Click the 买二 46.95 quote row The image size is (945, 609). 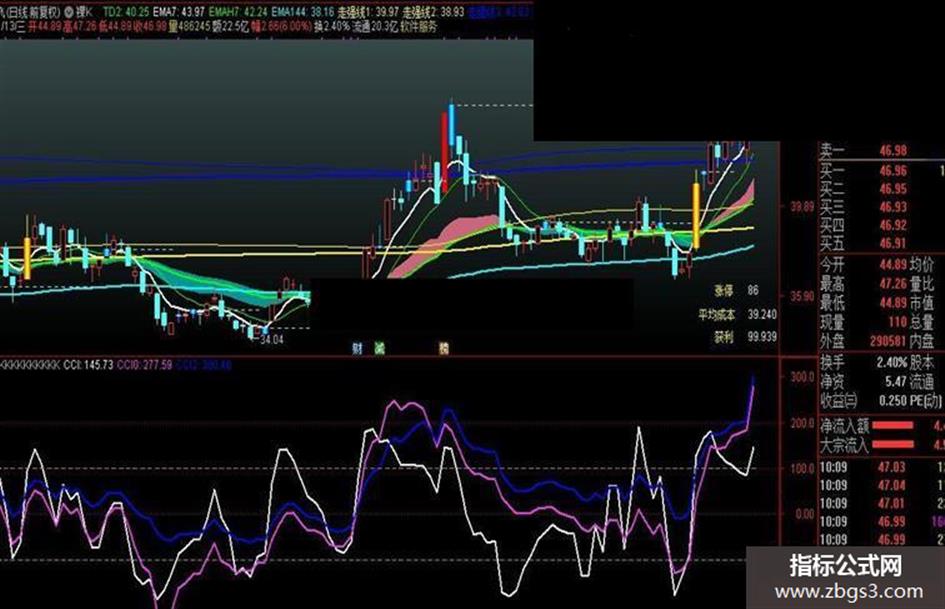[863, 189]
